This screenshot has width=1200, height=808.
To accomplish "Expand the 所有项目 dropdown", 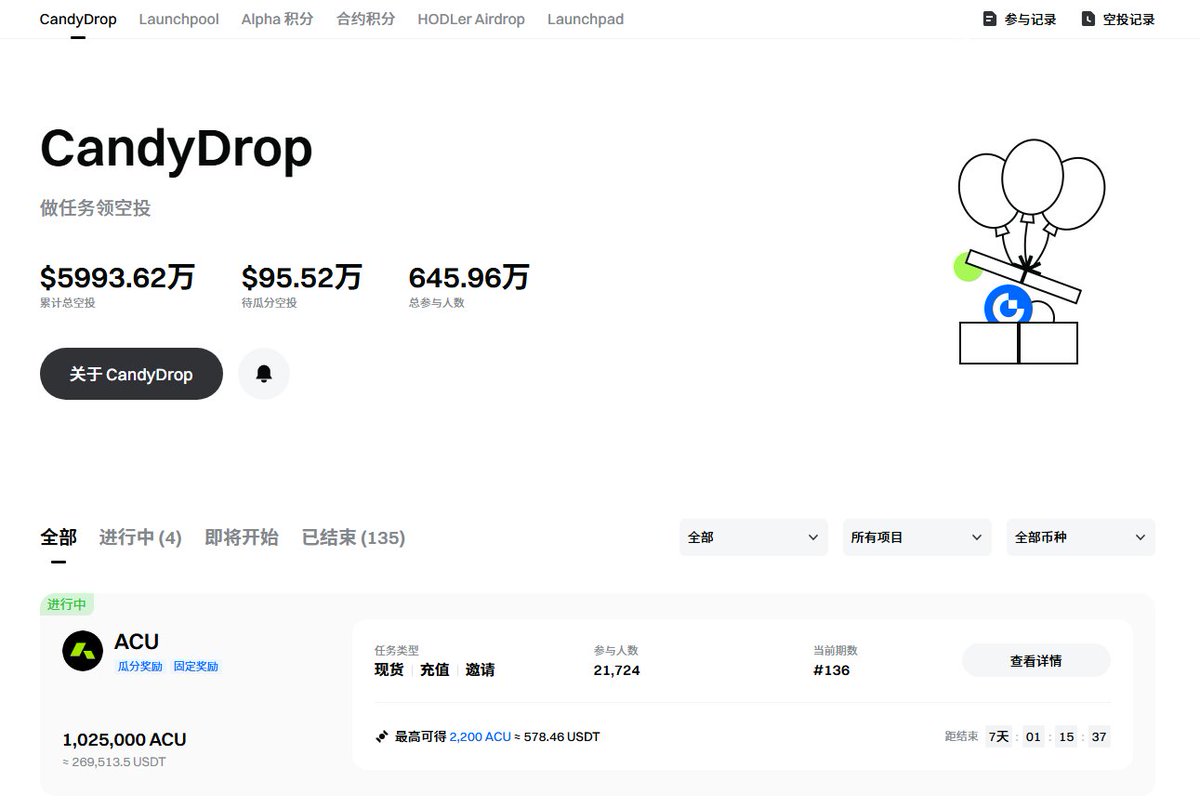I will (x=916, y=537).
